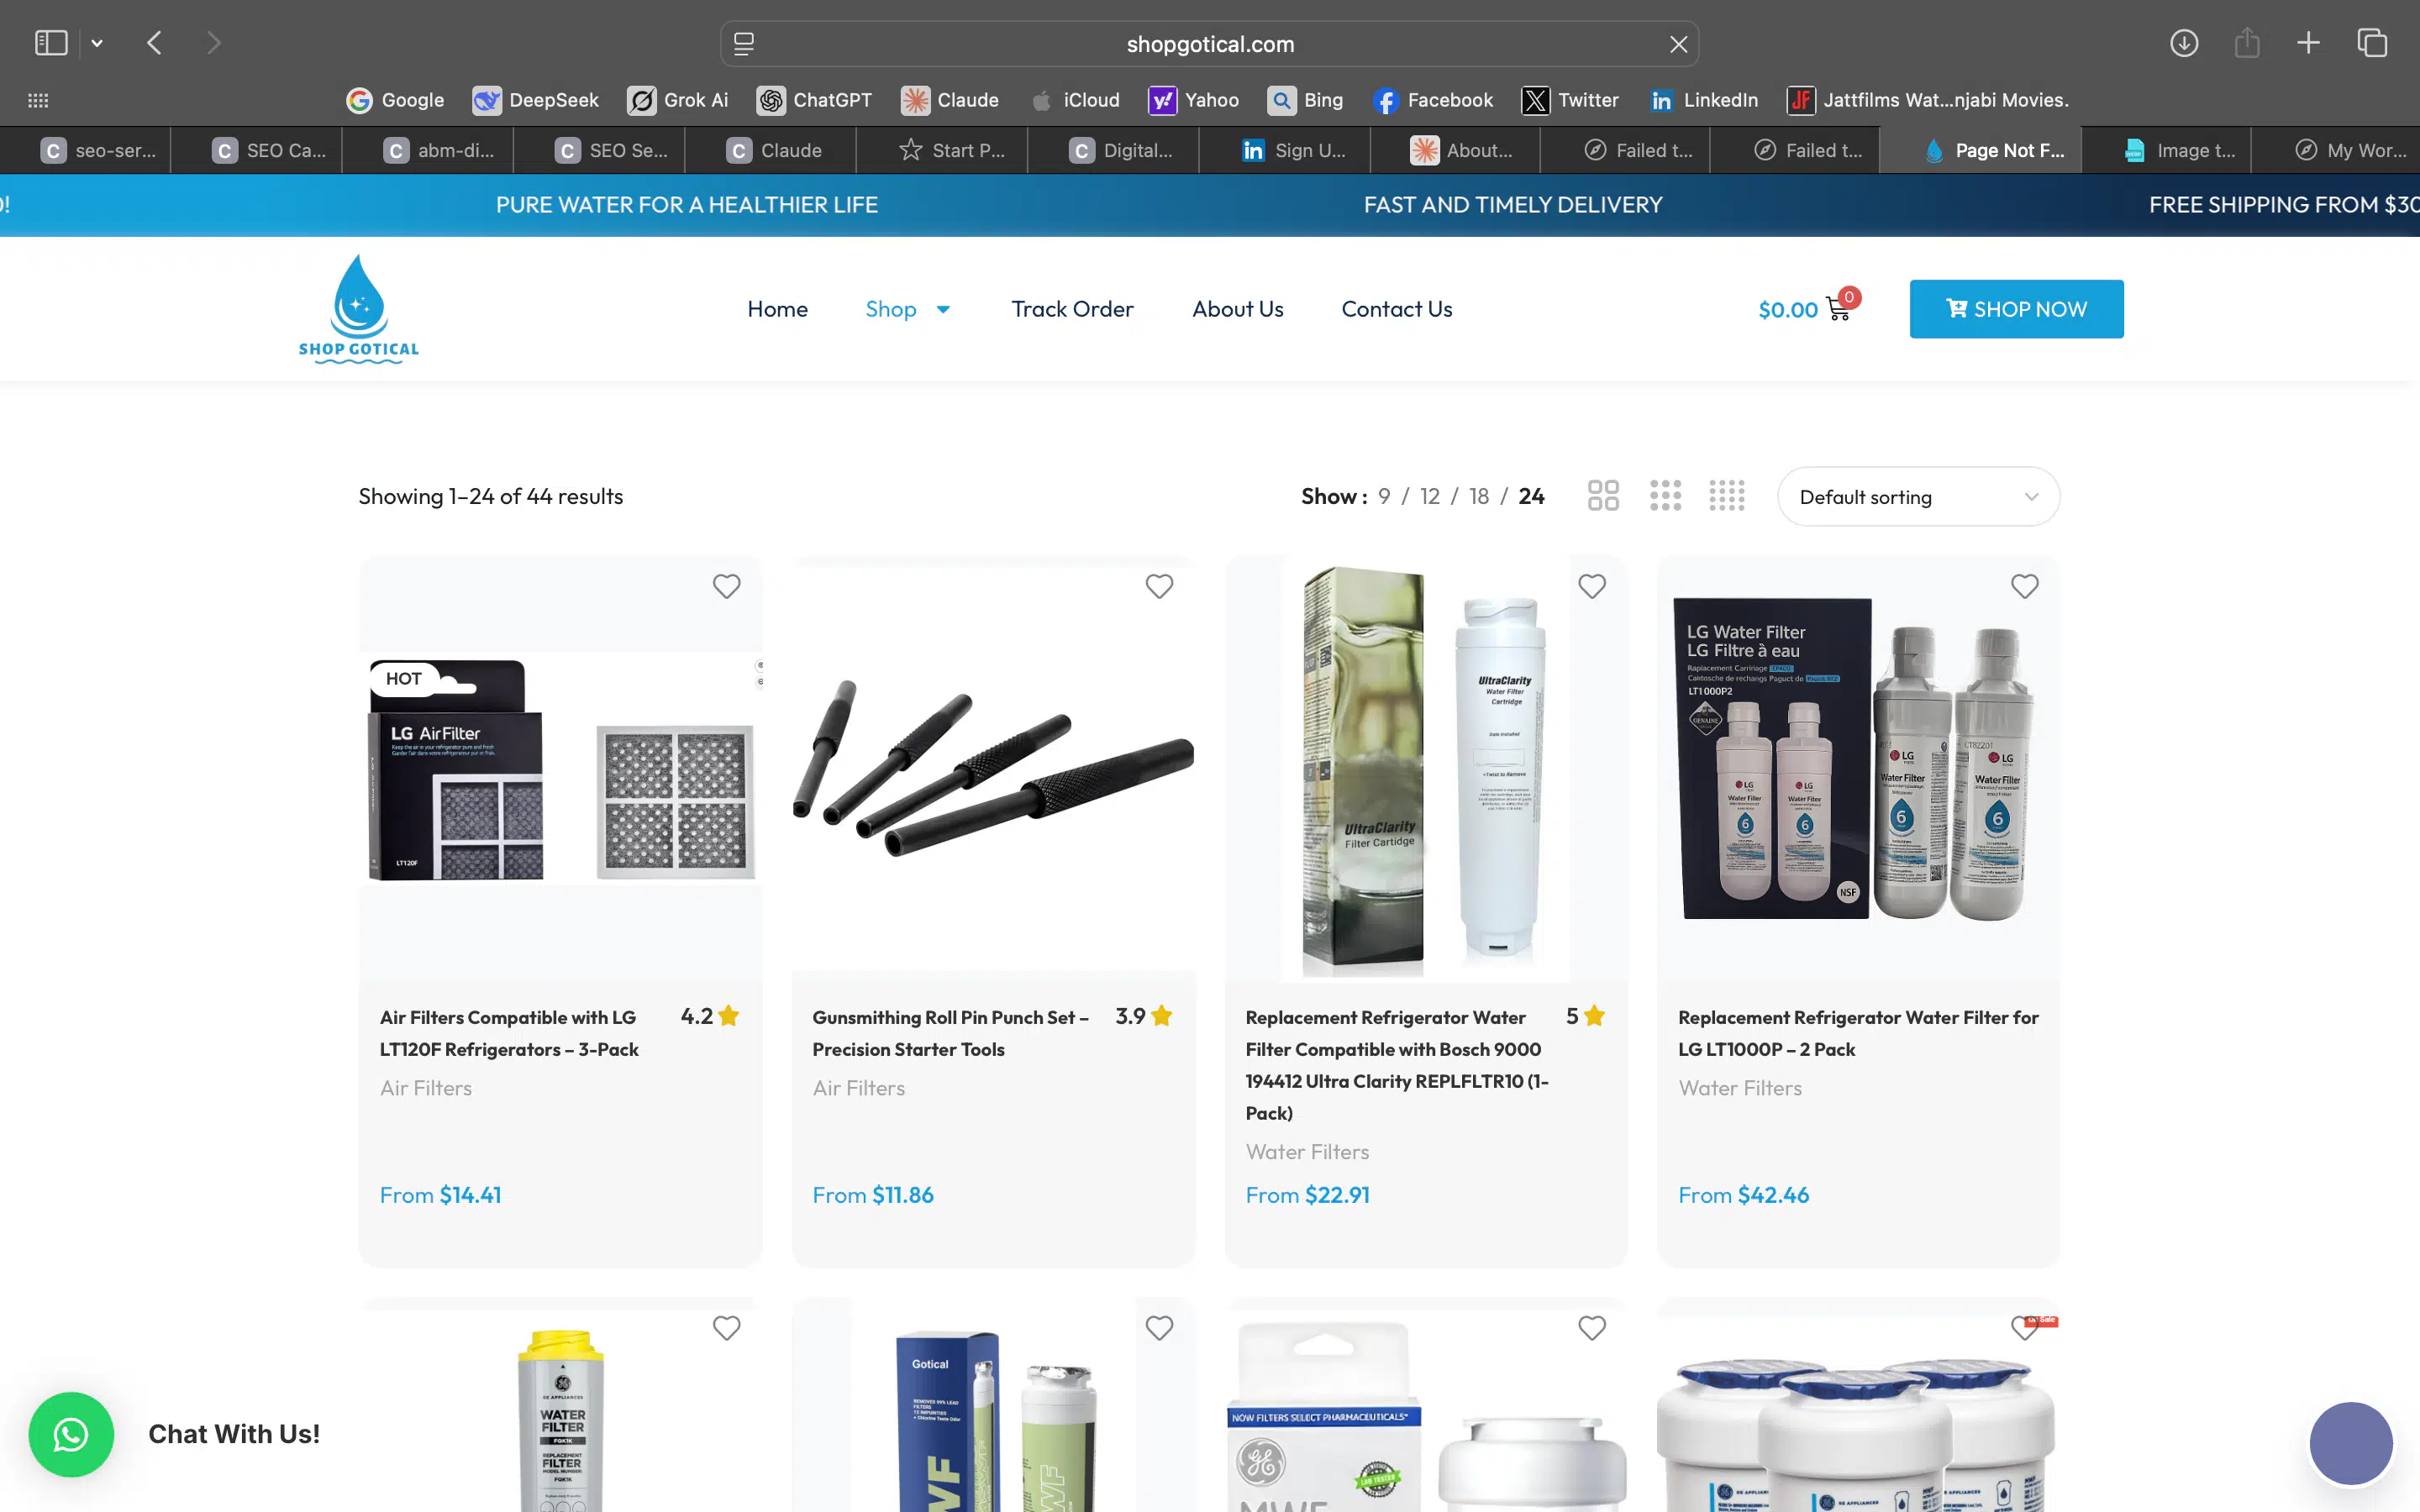Expand the Shop menu chevron
Viewport: 2420px width, 1512px height.
coord(943,310)
